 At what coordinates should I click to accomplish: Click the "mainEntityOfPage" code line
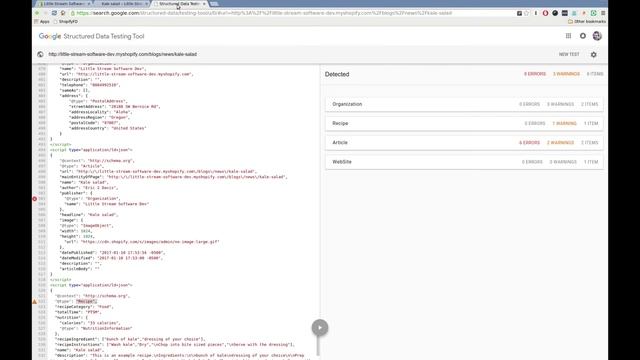173,177
